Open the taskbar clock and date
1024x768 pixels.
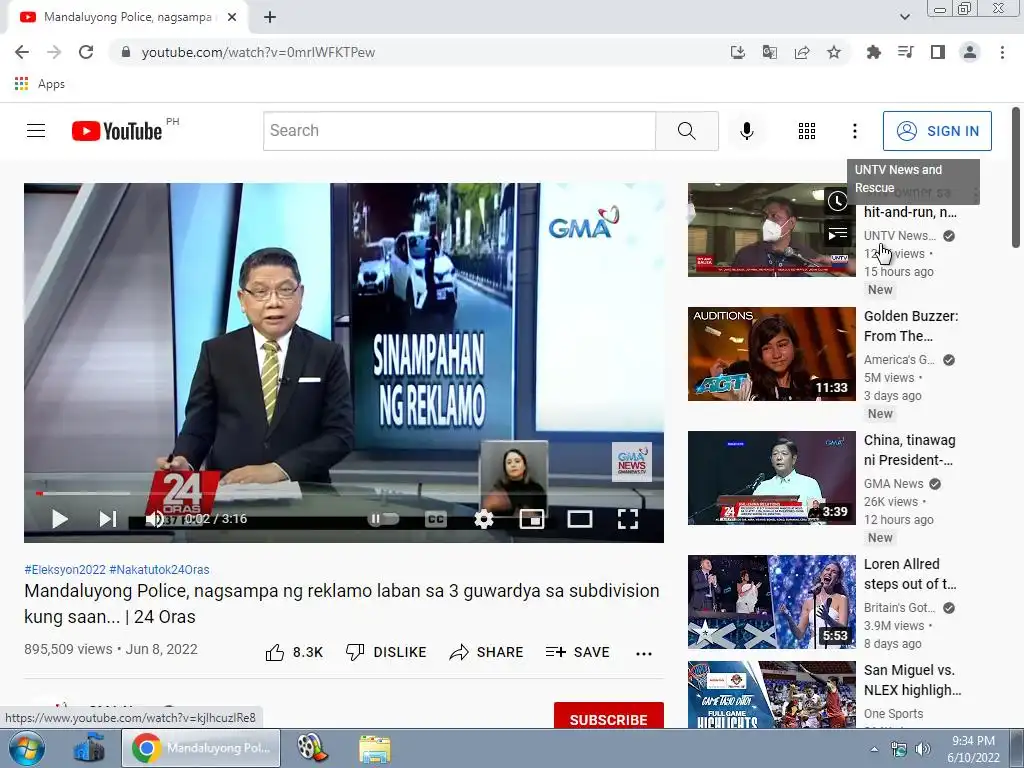click(974, 749)
